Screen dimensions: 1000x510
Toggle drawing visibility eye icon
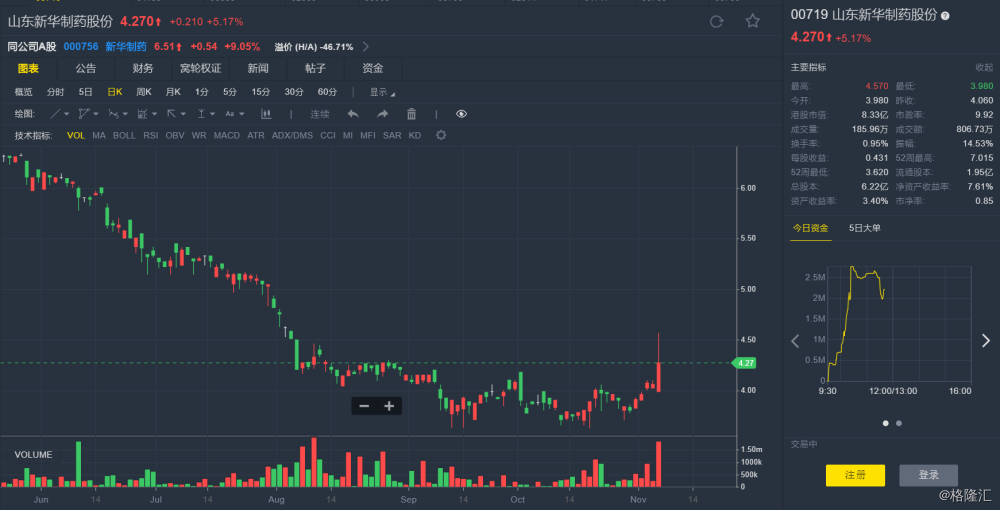coord(461,114)
